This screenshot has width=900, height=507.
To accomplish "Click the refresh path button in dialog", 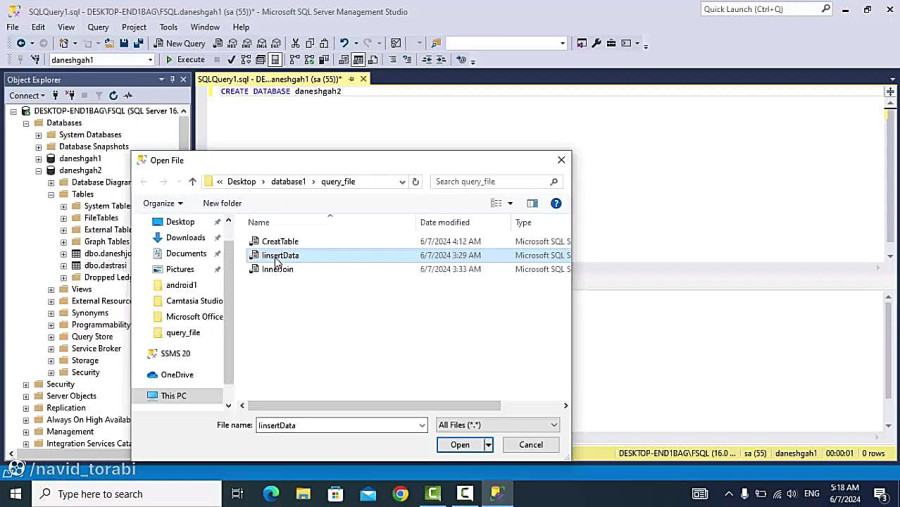I will coord(416,181).
